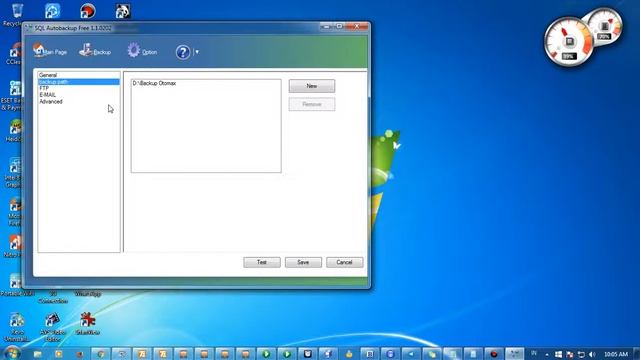Open the AVS Video Editor desktop shortcut
Image resolution: width=640 pixels, height=360 pixels.
coord(52,327)
